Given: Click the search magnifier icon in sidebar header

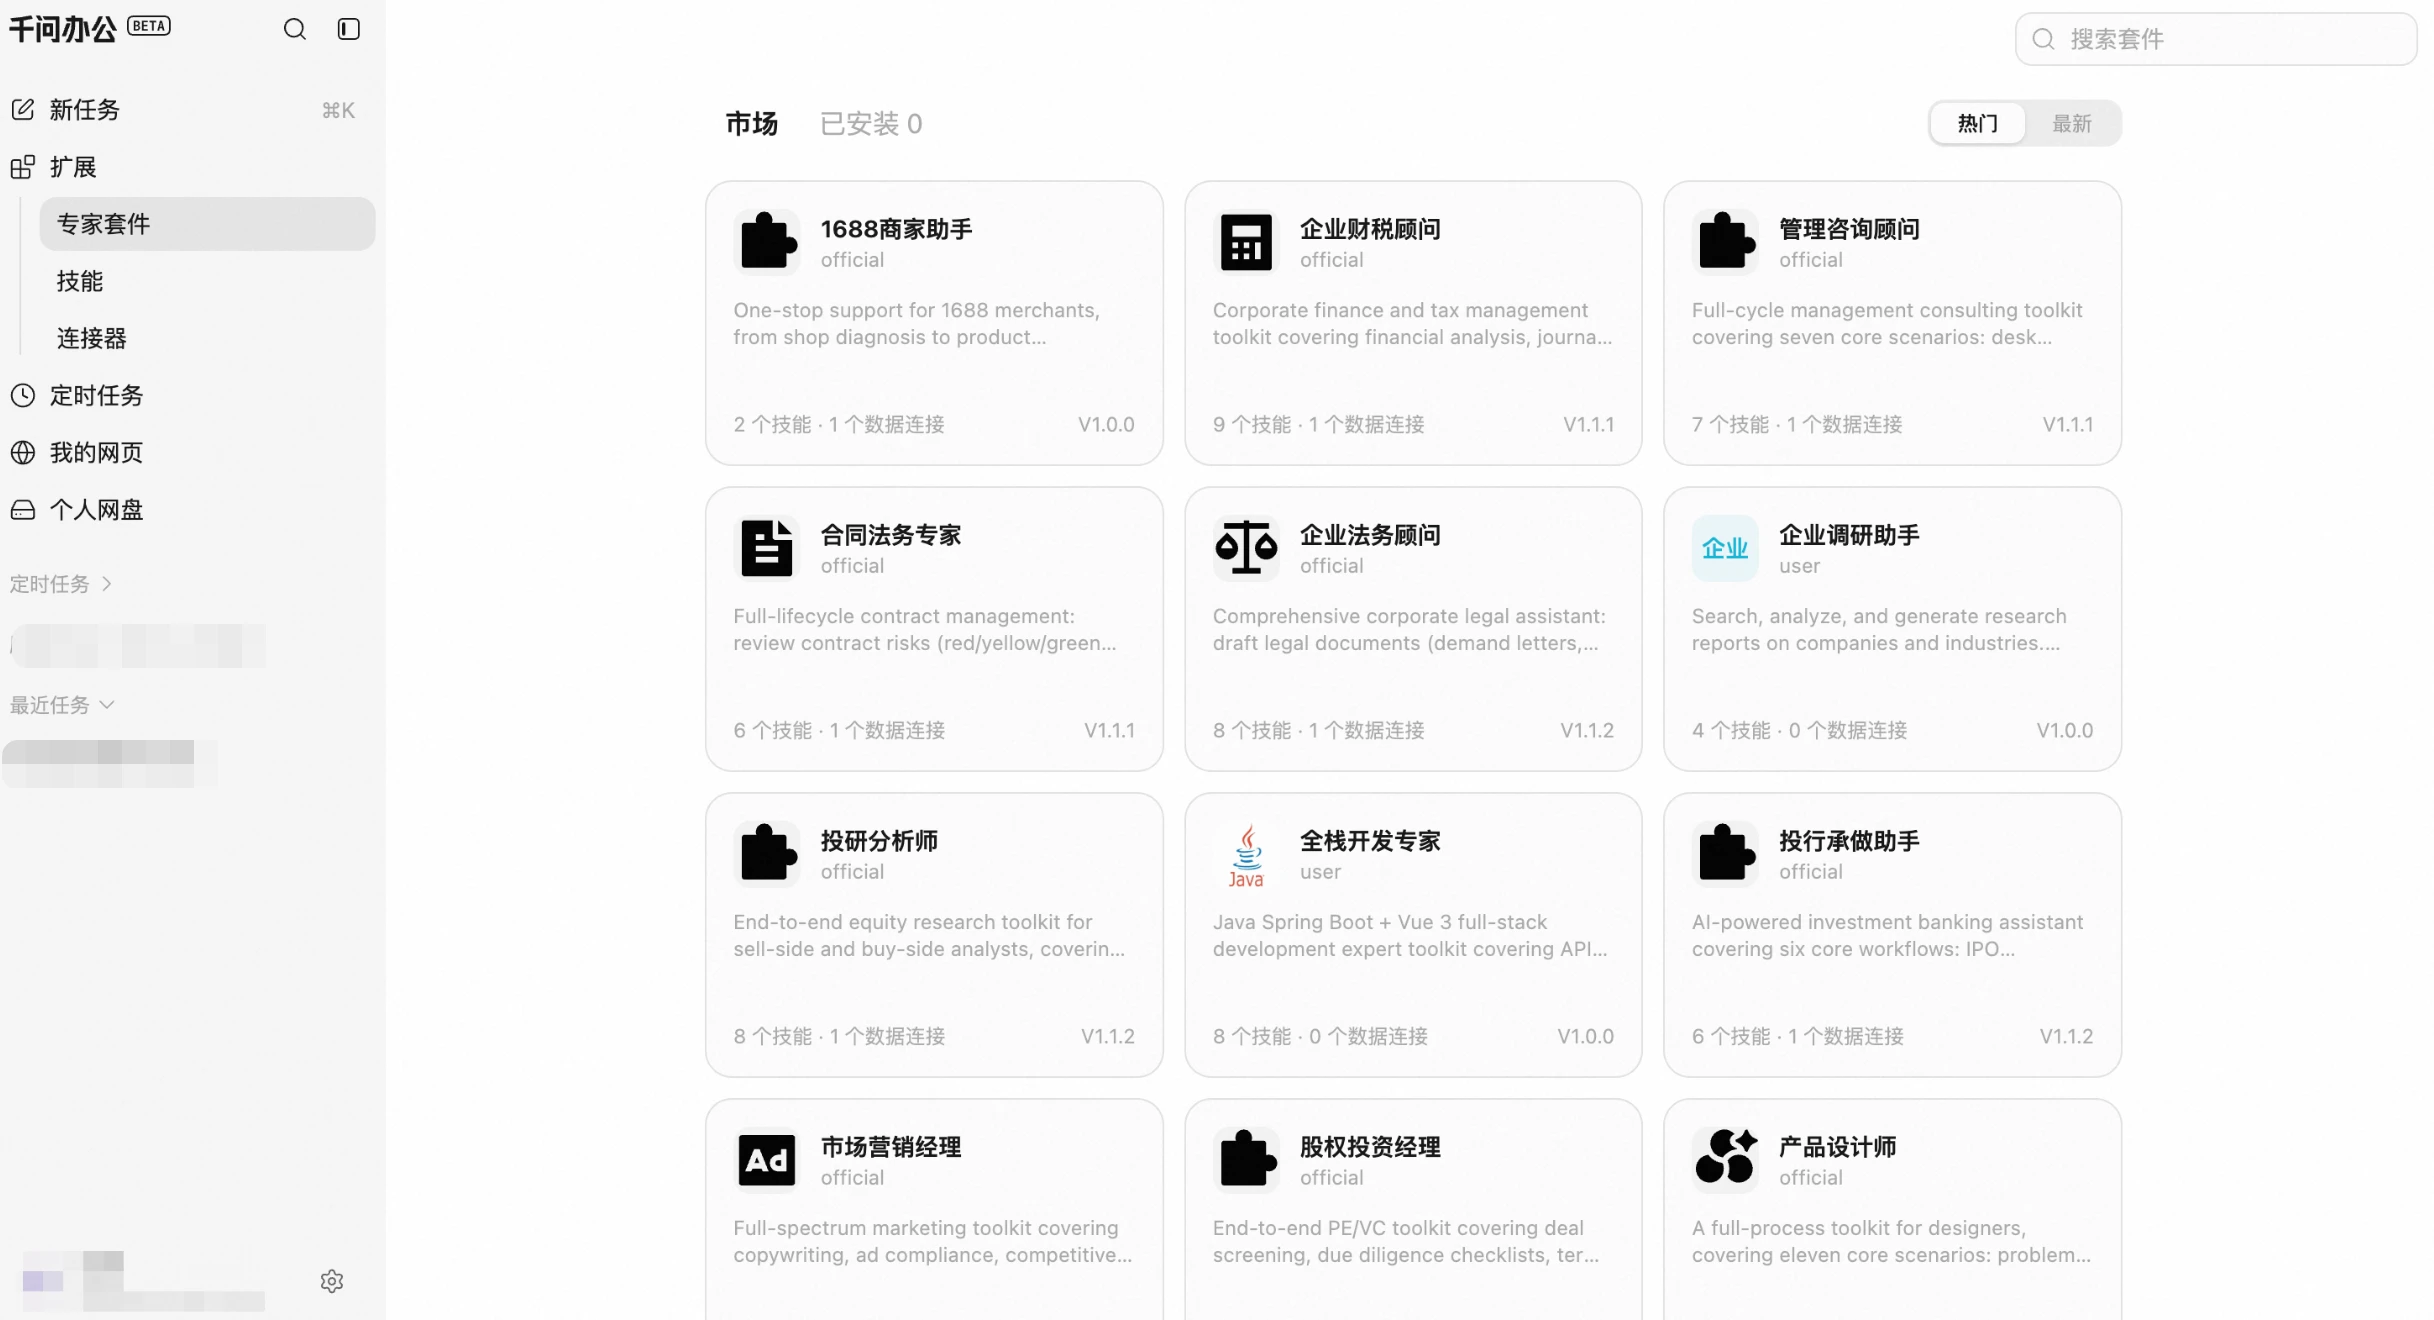Looking at the screenshot, I should coord(294,29).
